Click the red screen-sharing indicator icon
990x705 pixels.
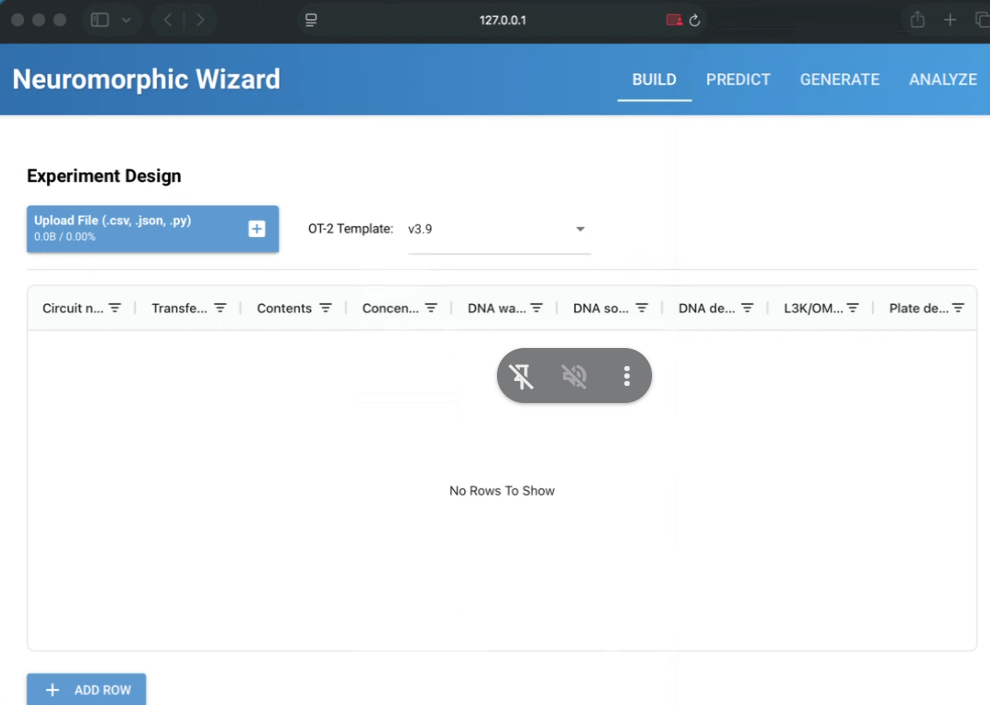(x=674, y=20)
